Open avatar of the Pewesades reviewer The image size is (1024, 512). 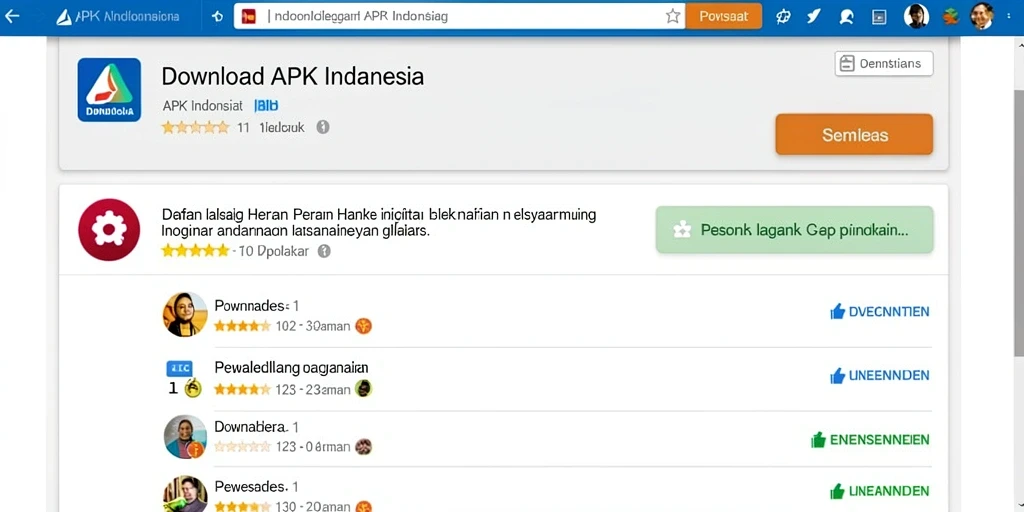pyautogui.click(x=185, y=494)
